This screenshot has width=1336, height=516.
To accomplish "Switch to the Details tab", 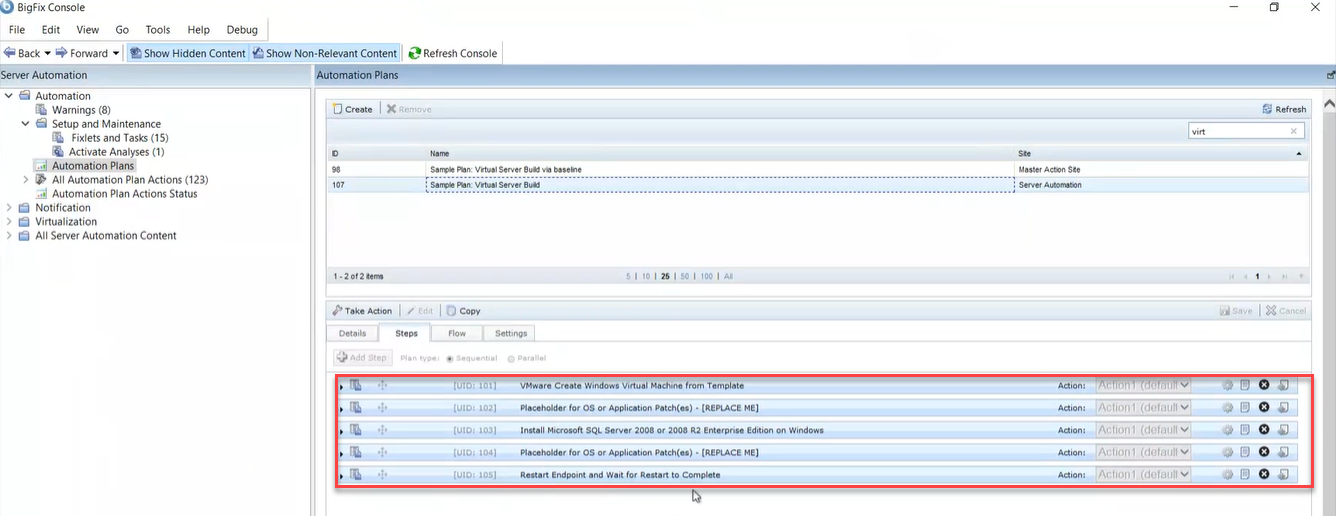I will point(352,333).
